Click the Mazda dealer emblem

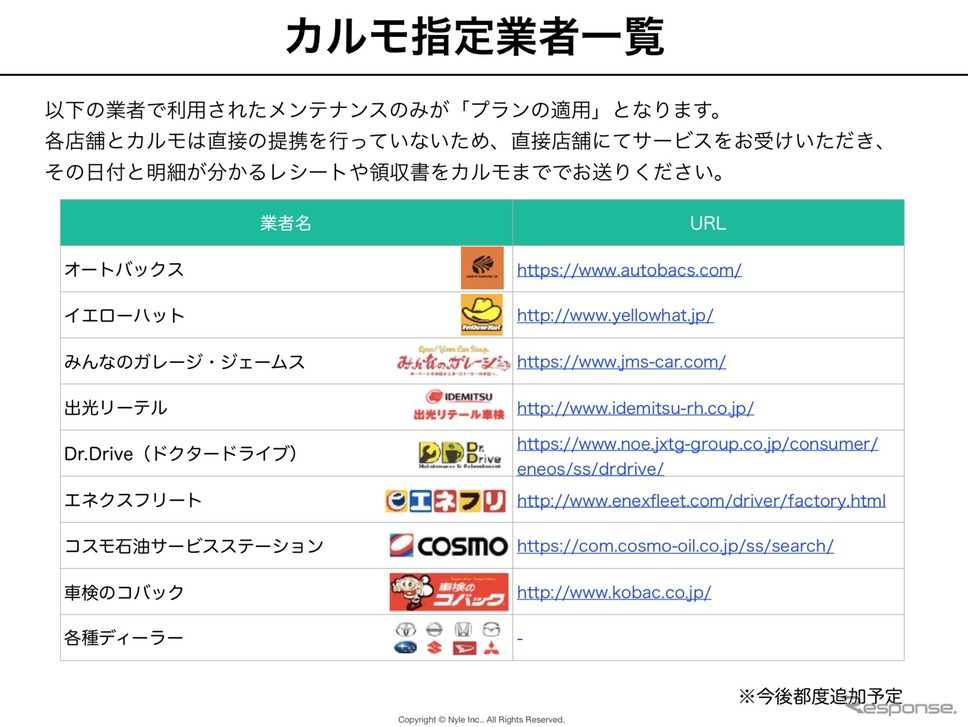491,629
